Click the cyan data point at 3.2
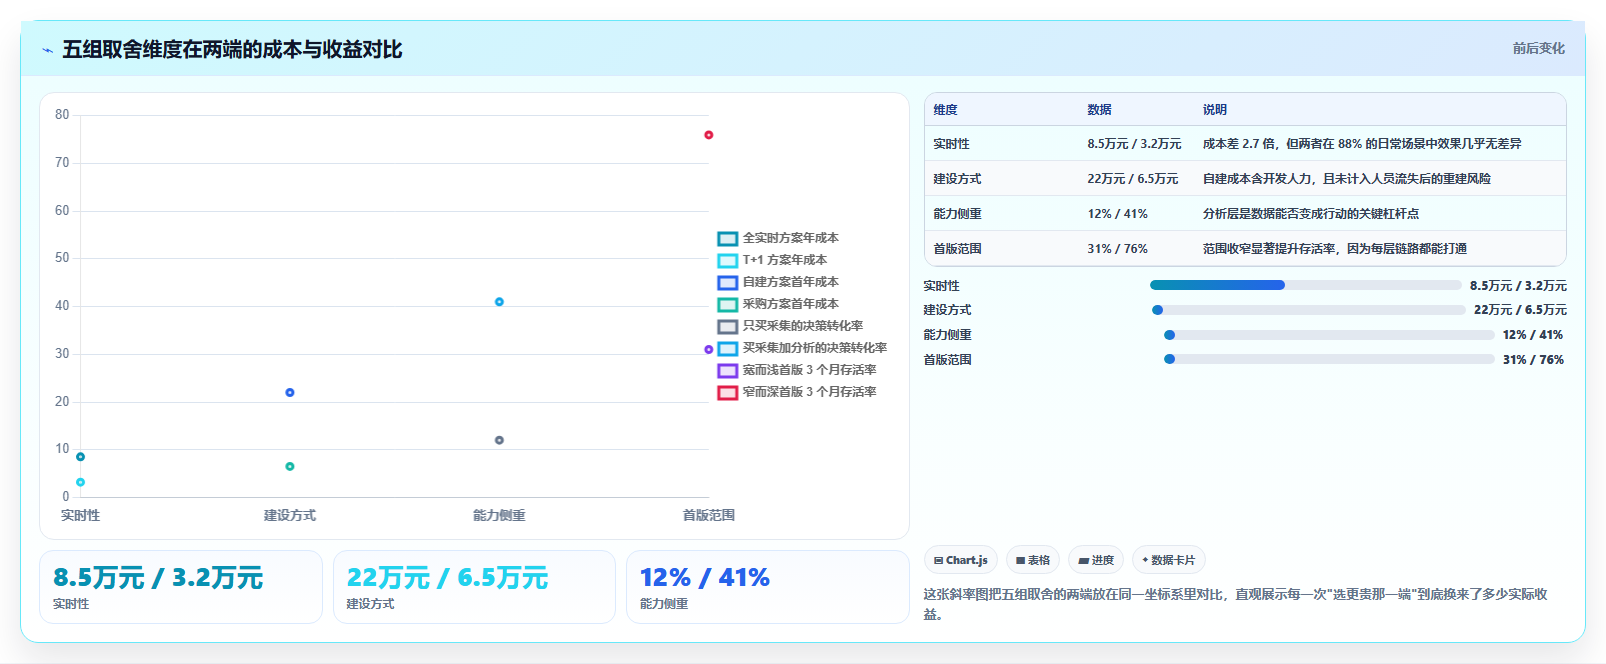Image resolution: width=1606 pixels, height=664 pixels. point(81,482)
